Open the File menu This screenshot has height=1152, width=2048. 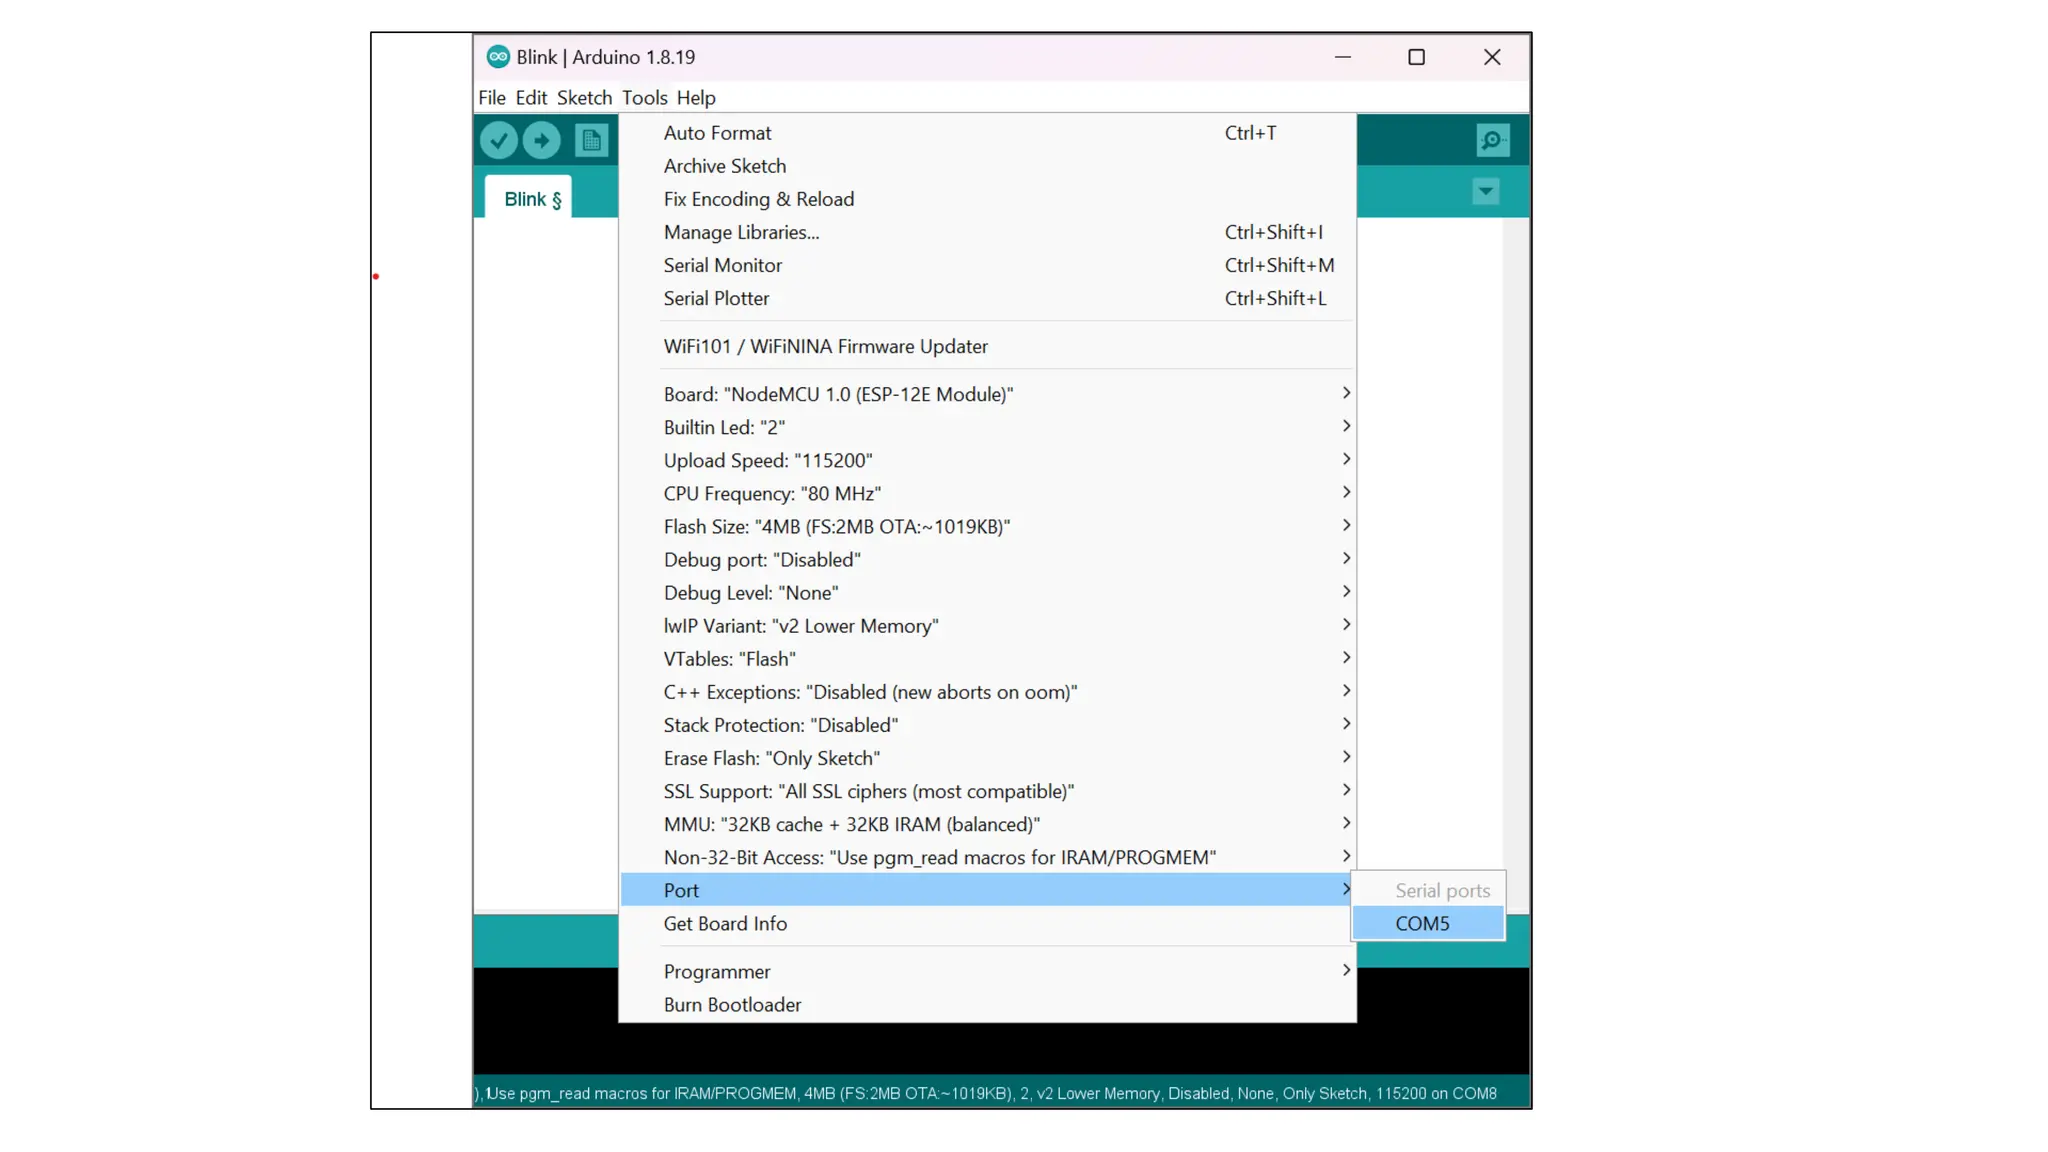click(491, 97)
